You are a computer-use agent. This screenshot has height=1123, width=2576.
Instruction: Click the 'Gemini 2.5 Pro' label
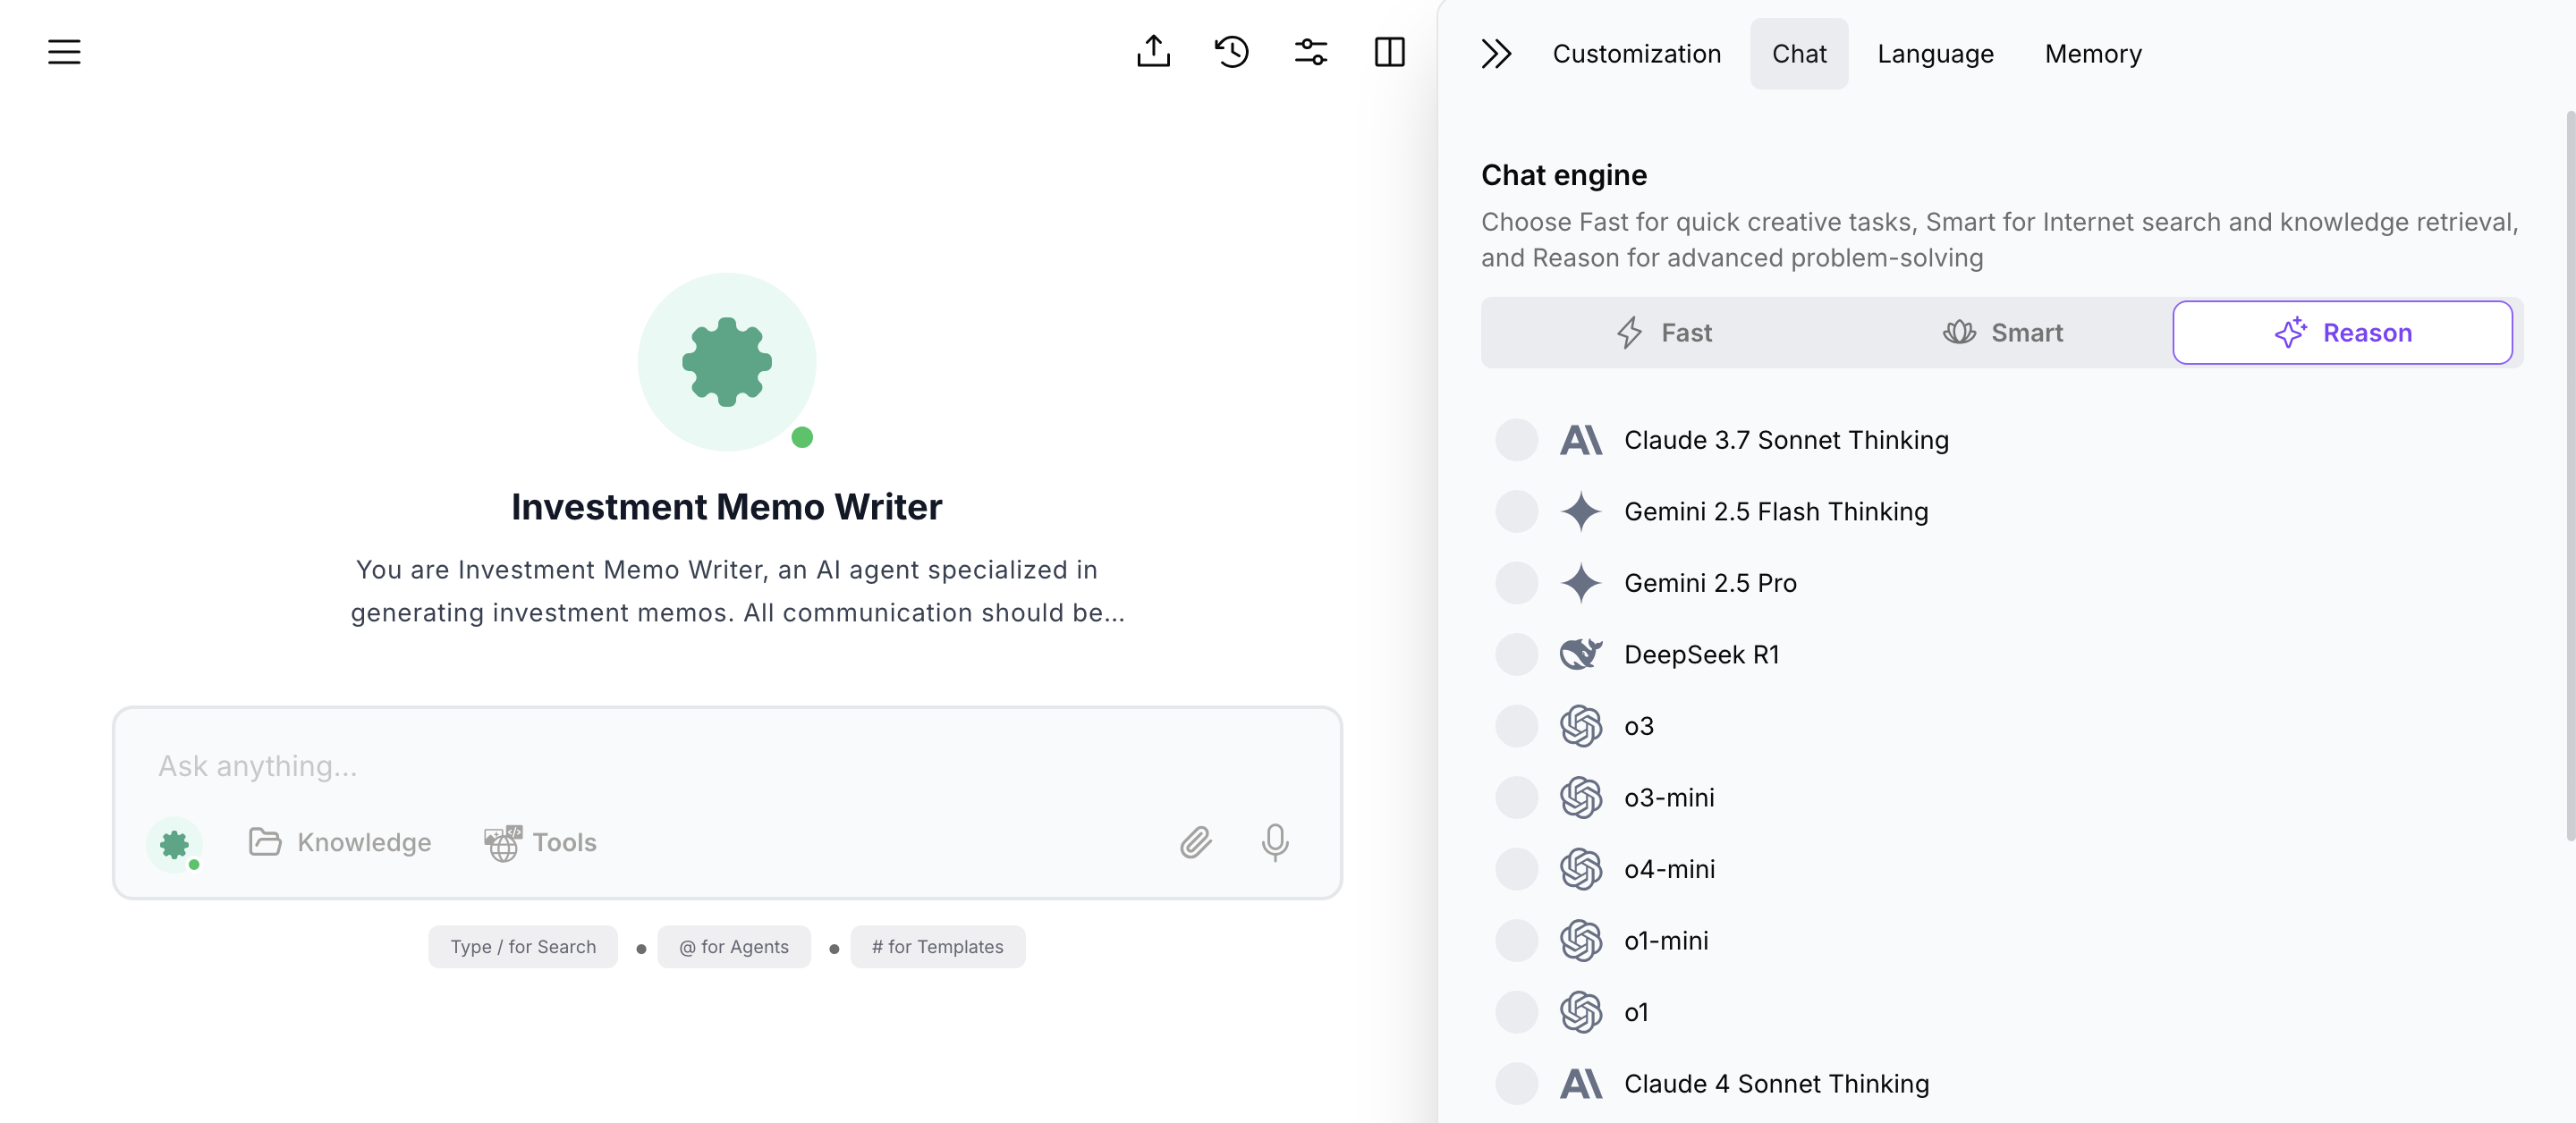click(x=1710, y=583)
